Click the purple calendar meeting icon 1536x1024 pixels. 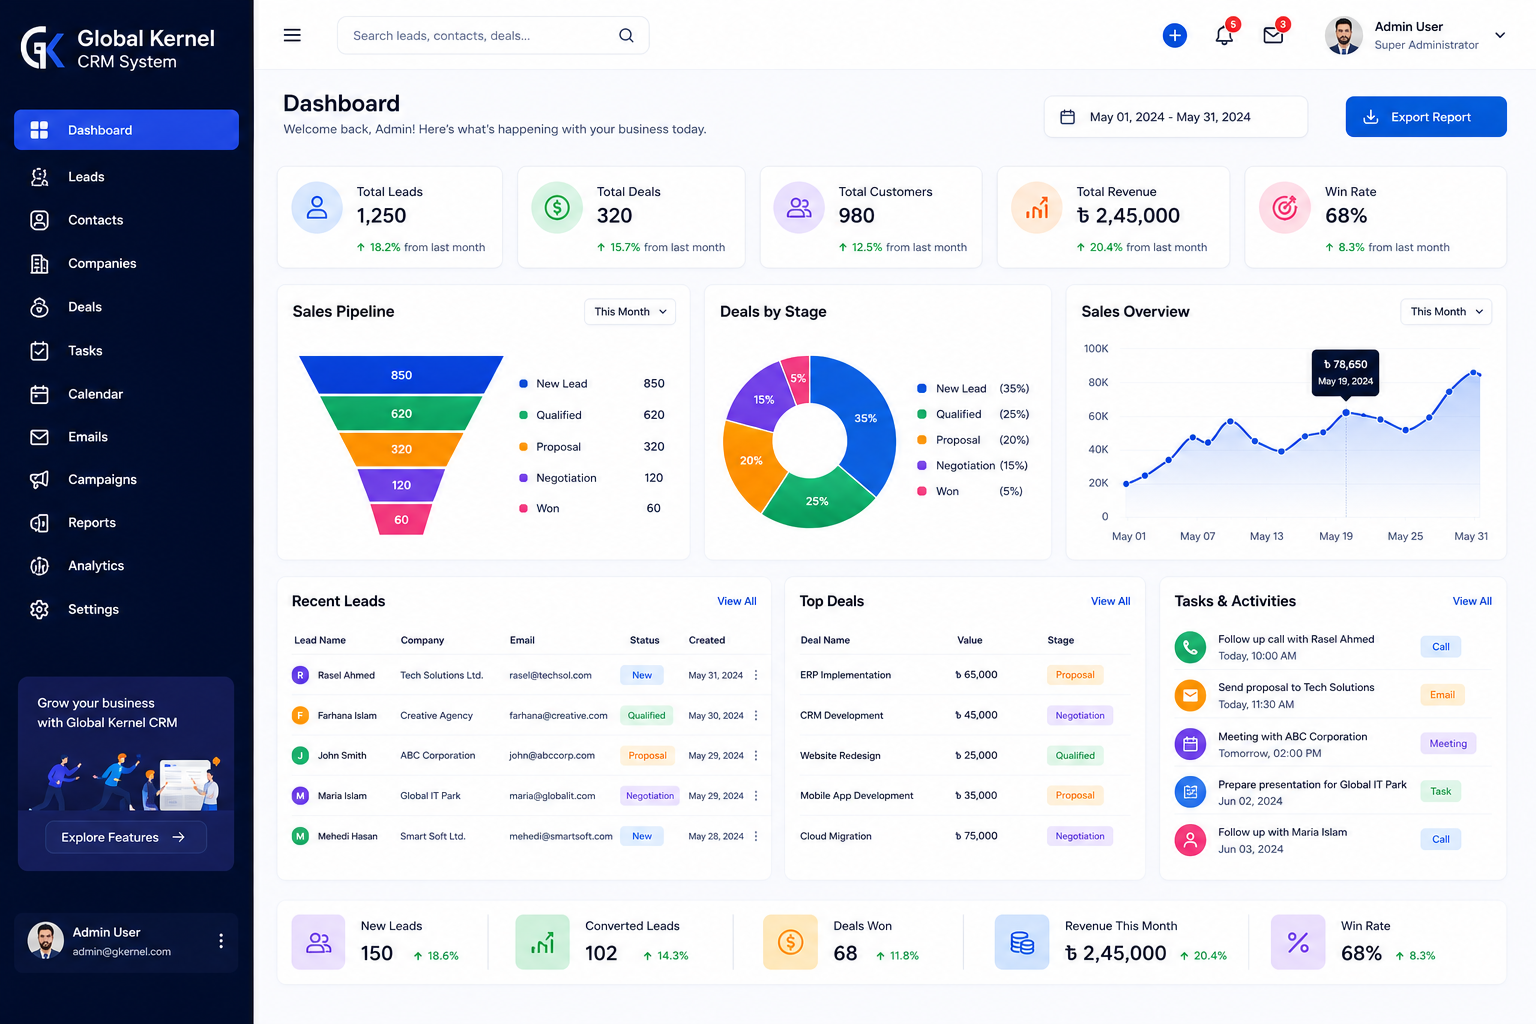(1190, 744)
